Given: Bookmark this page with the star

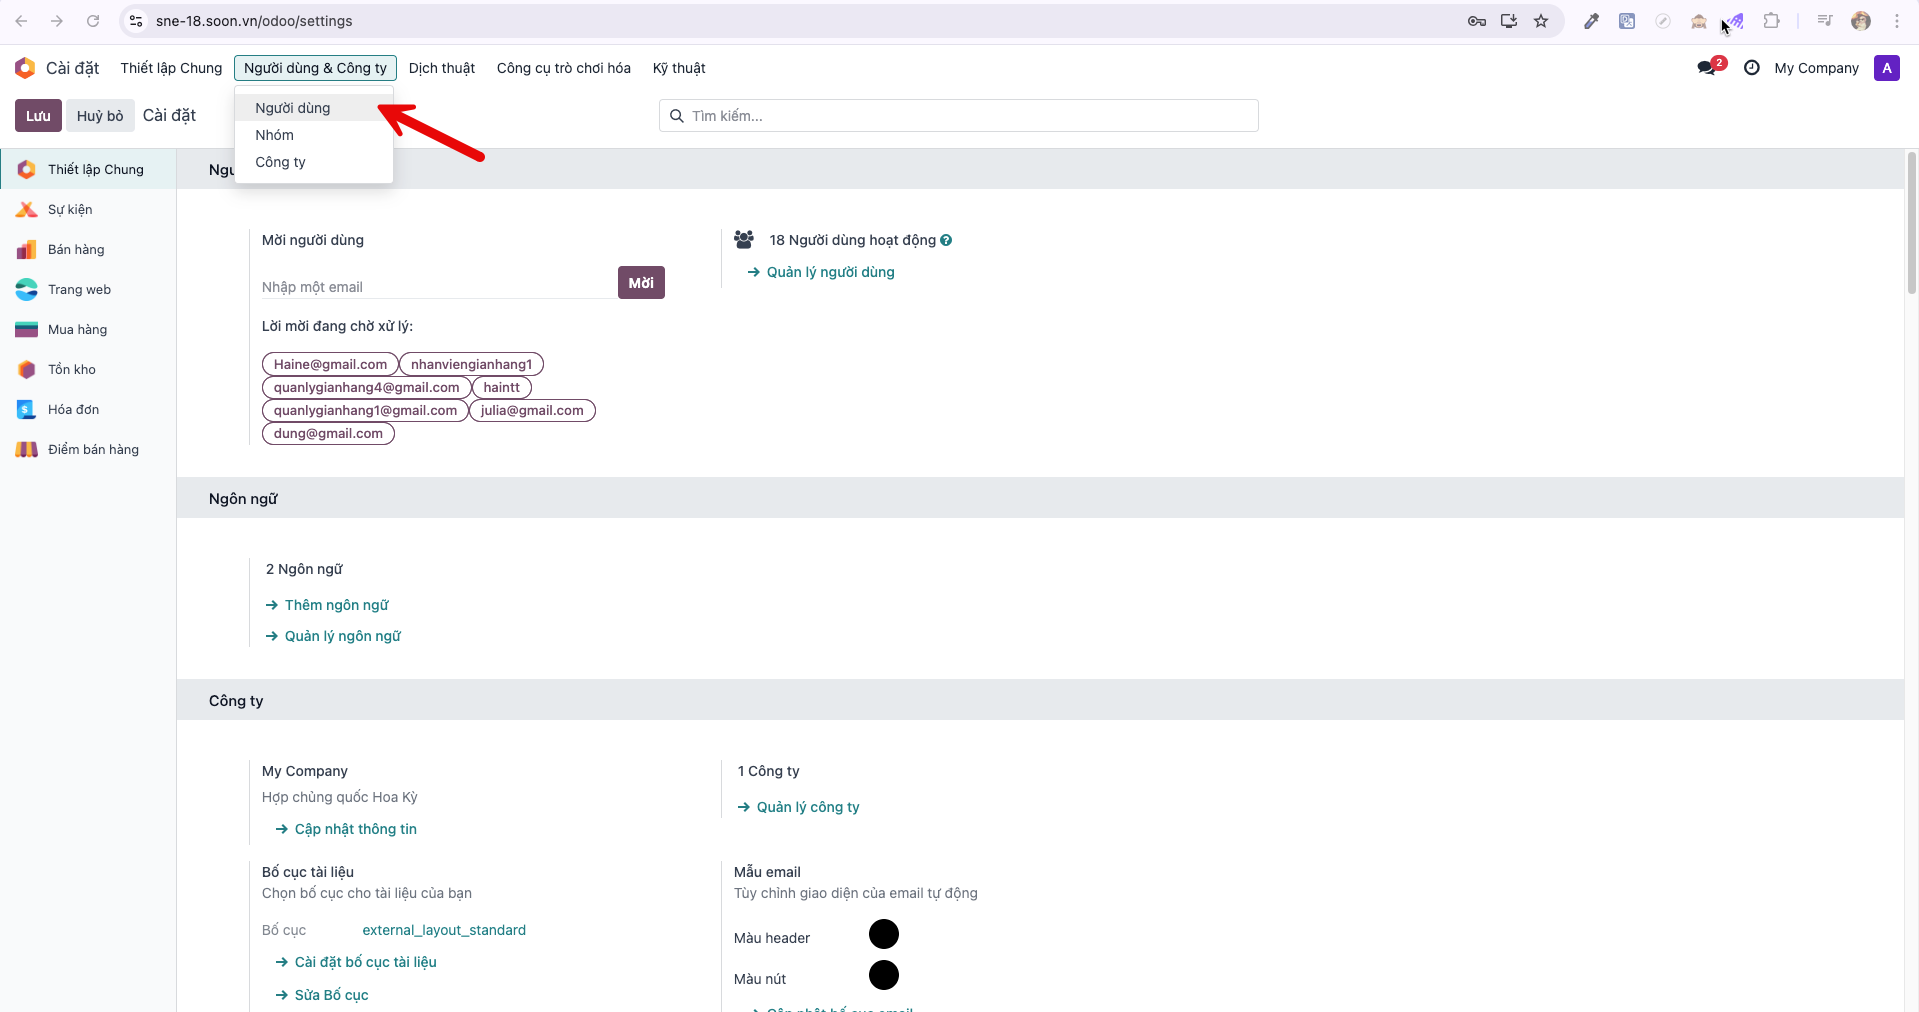Looking at the screenshot, I should [1541, 21].
